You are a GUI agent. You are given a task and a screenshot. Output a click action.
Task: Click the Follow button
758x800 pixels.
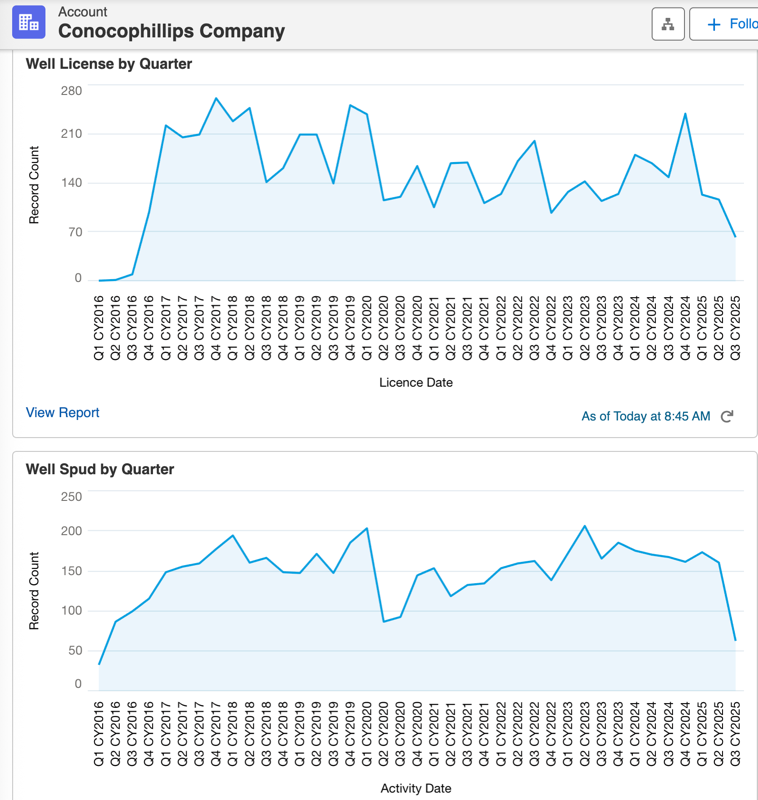click(724, 24)
